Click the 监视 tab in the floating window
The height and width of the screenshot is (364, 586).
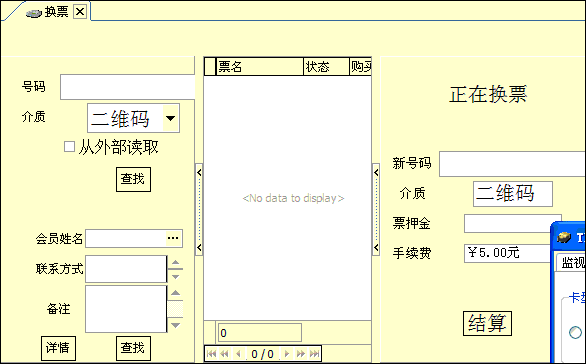click(572, 263)
